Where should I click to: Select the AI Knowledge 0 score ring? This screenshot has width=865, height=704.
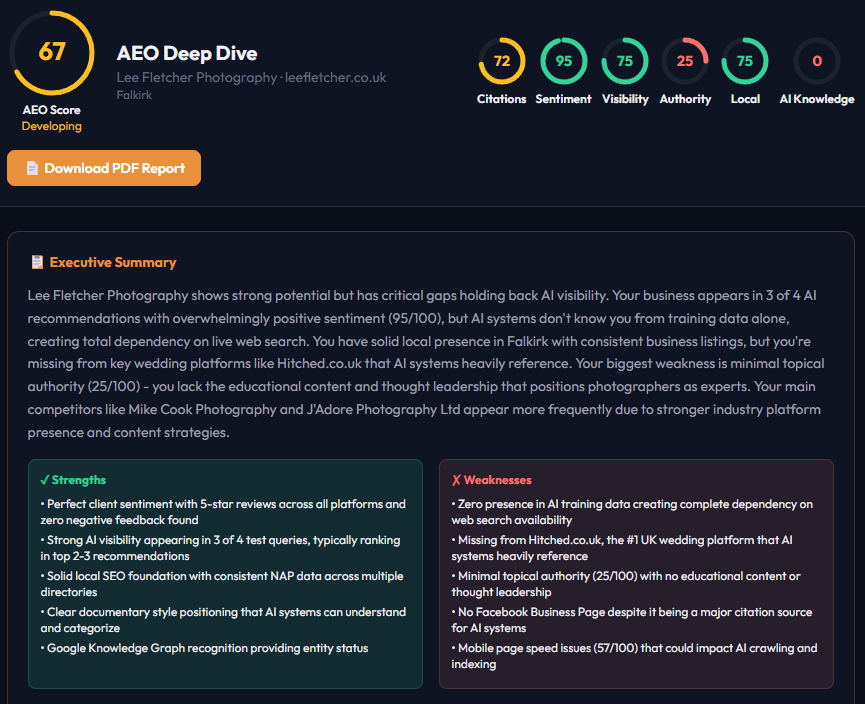[x=817, y=61]
